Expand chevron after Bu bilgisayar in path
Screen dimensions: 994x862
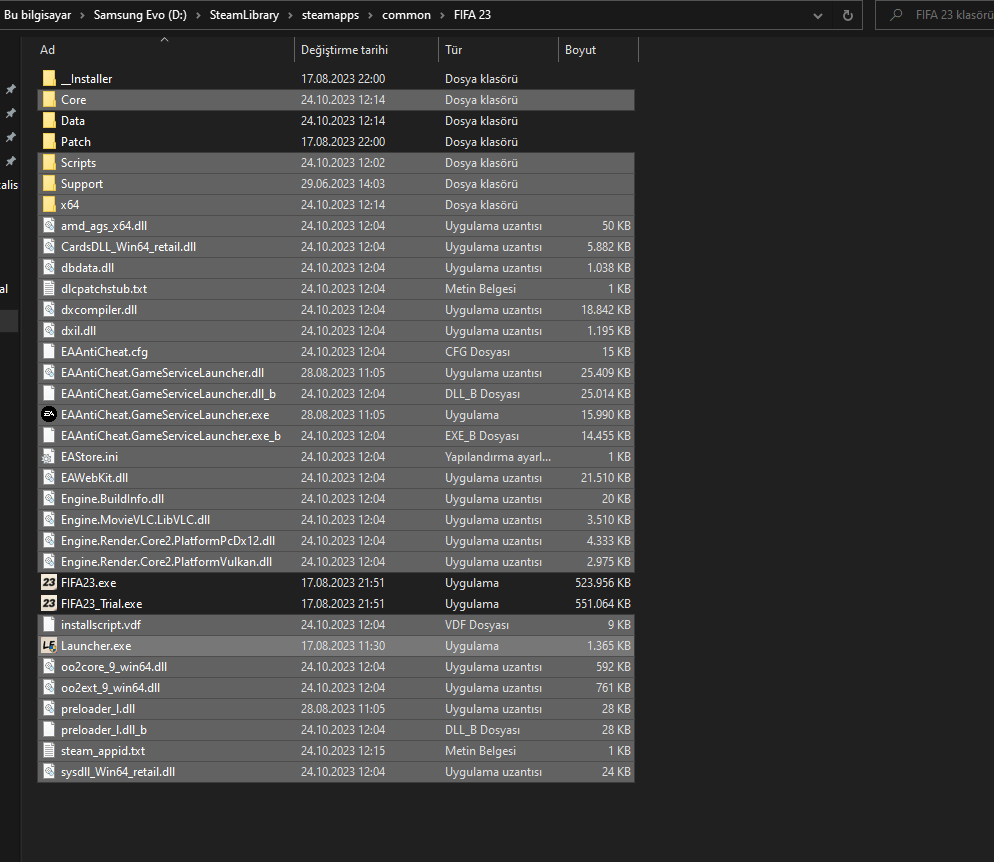pos(82,15)
